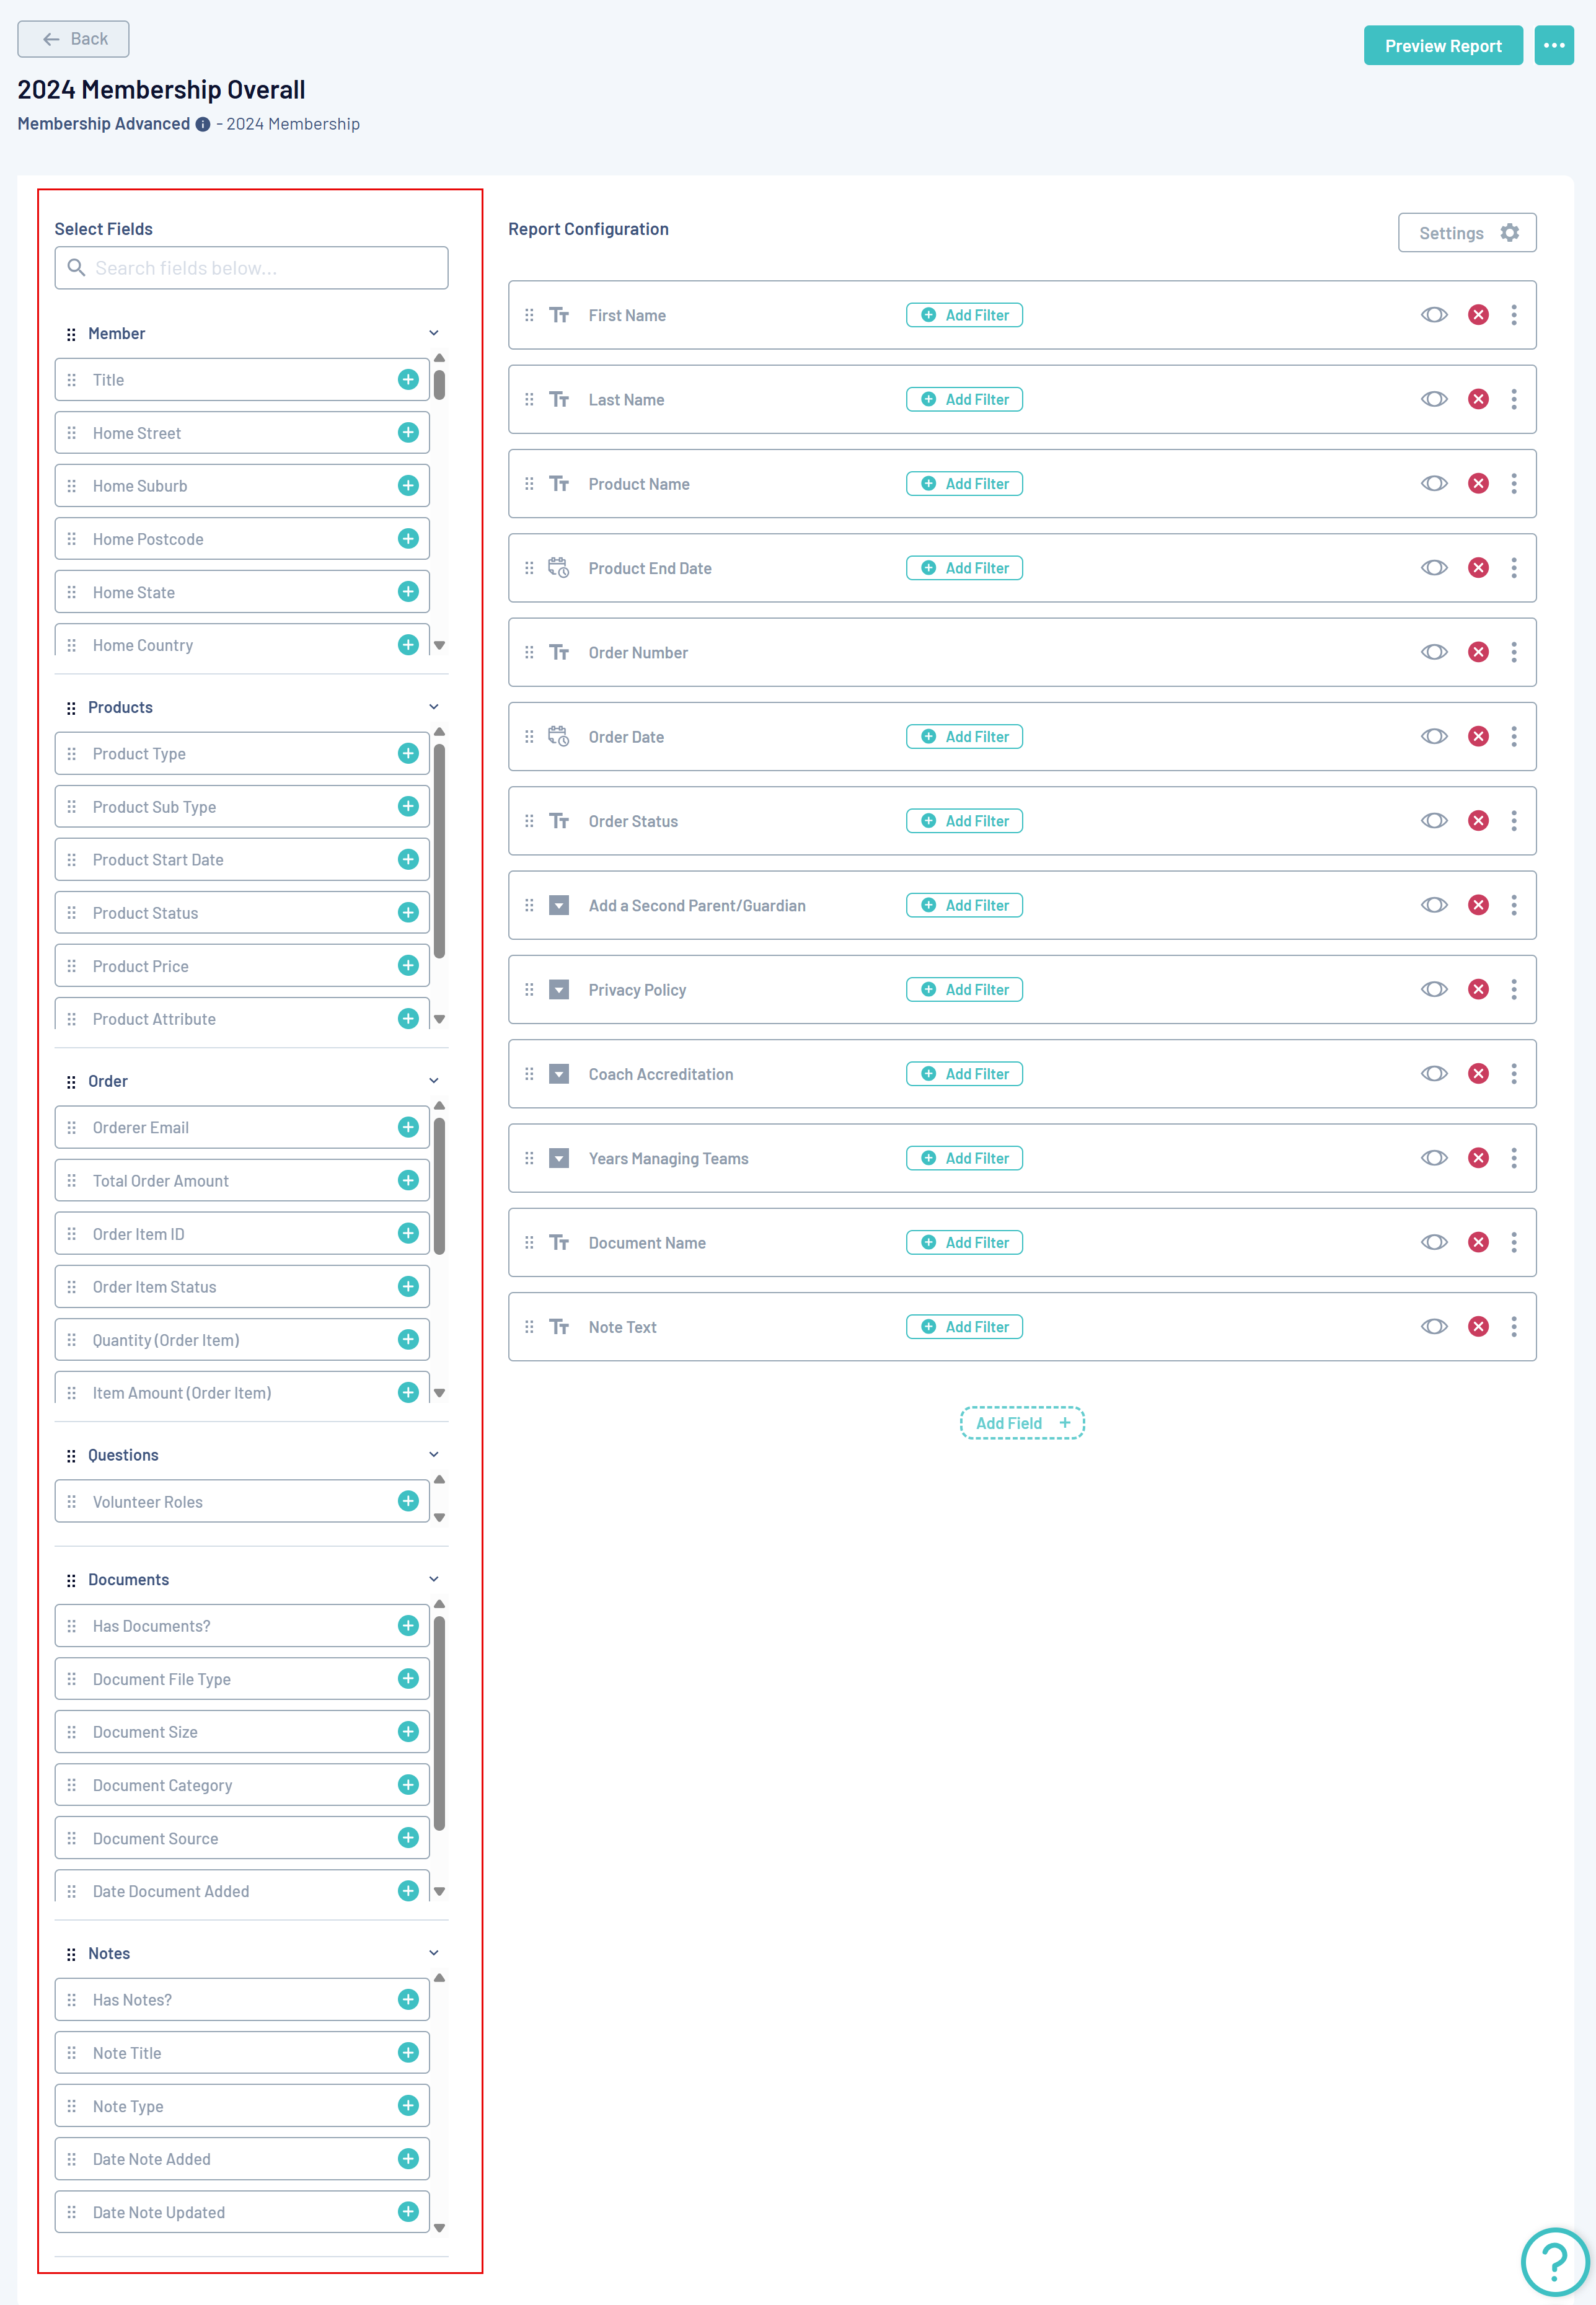The height and width of the screenshot is (2305, 1596).
Task: Toggle visibility of Coach Accreditation field
Action: pos(1434,1074)
